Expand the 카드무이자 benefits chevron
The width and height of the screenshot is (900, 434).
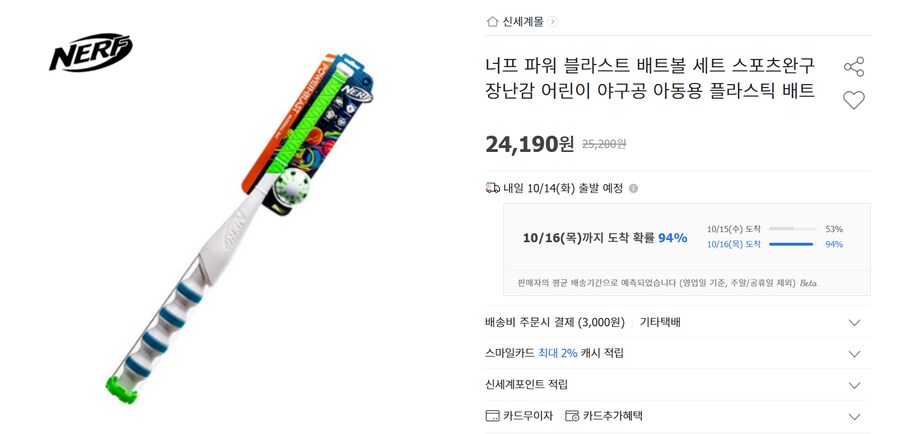point(855,416)
